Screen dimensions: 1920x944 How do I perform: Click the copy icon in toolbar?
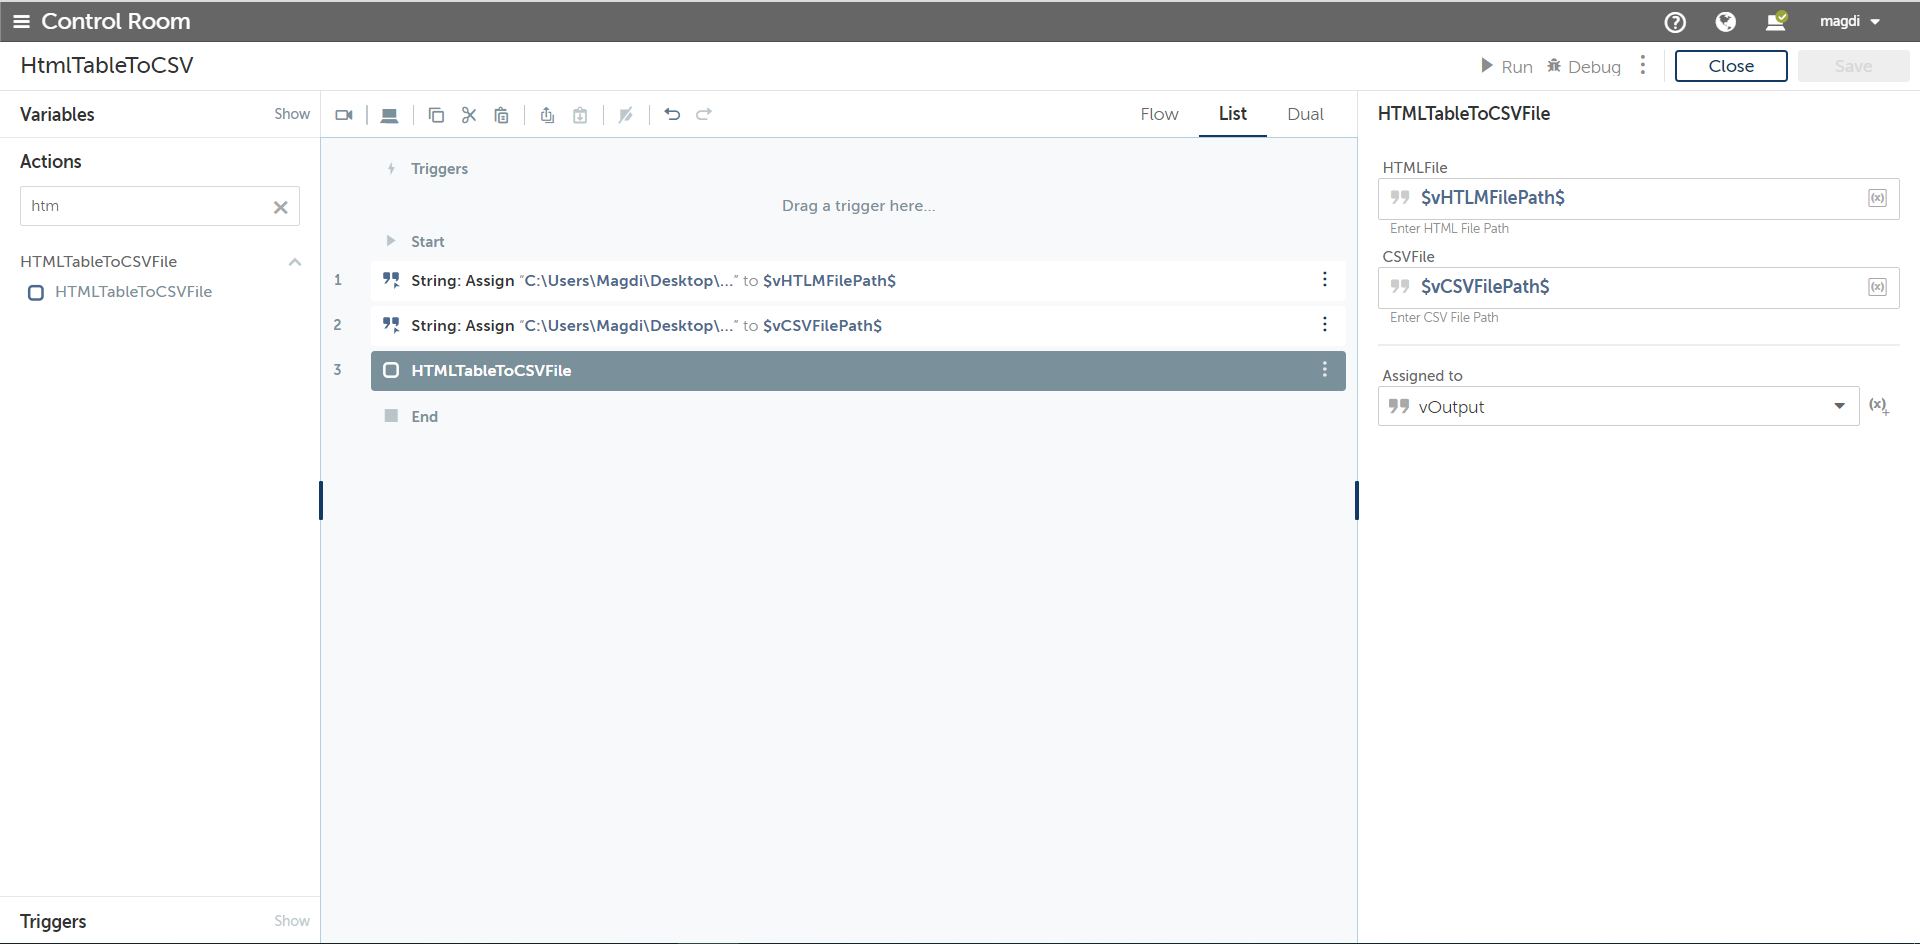pyautogui.click(x=436, y=115)
